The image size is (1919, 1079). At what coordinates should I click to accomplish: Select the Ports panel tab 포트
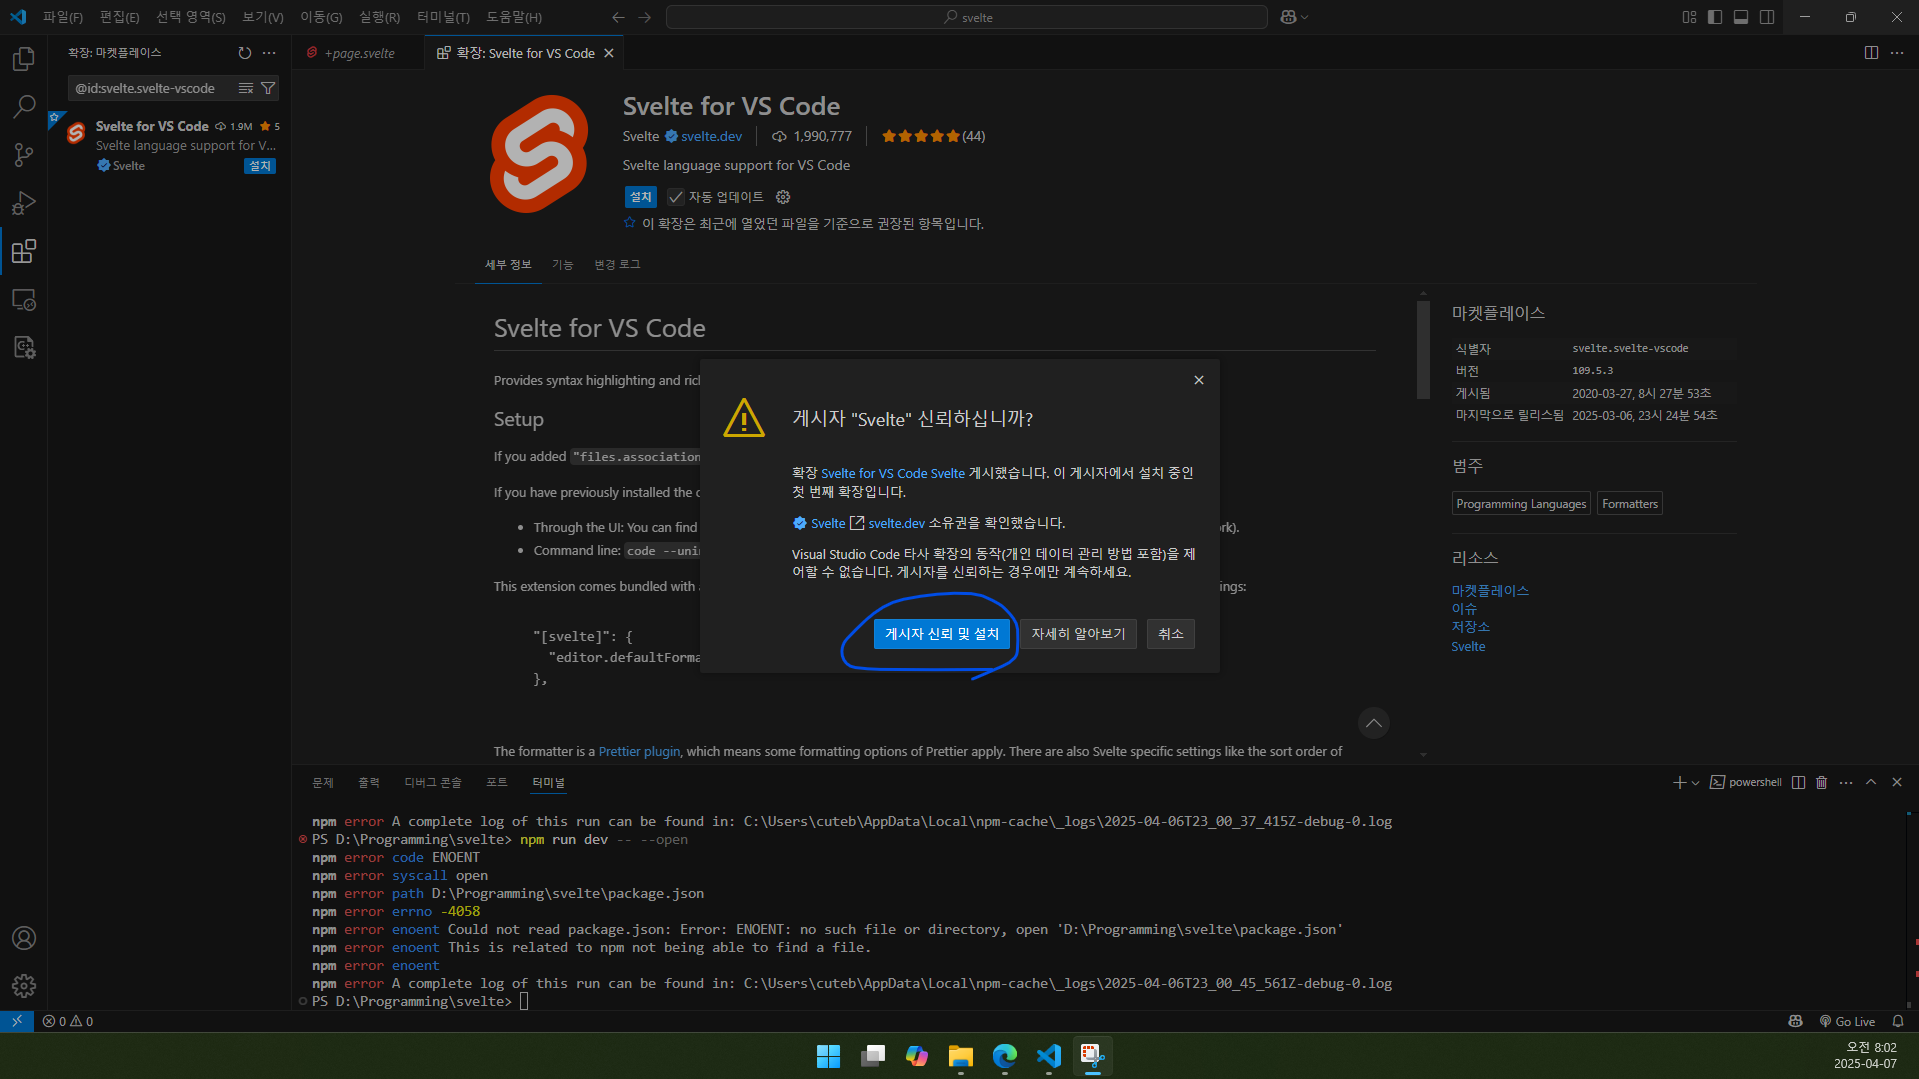tap(497, 782)
